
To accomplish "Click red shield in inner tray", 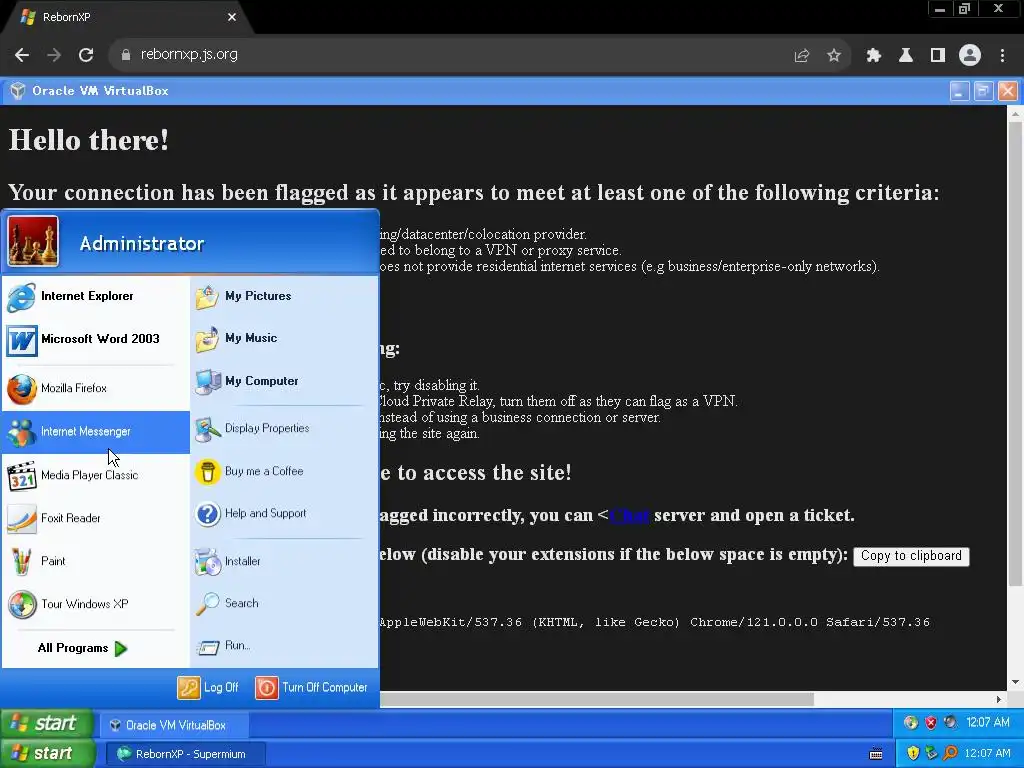I will [931, 723].
